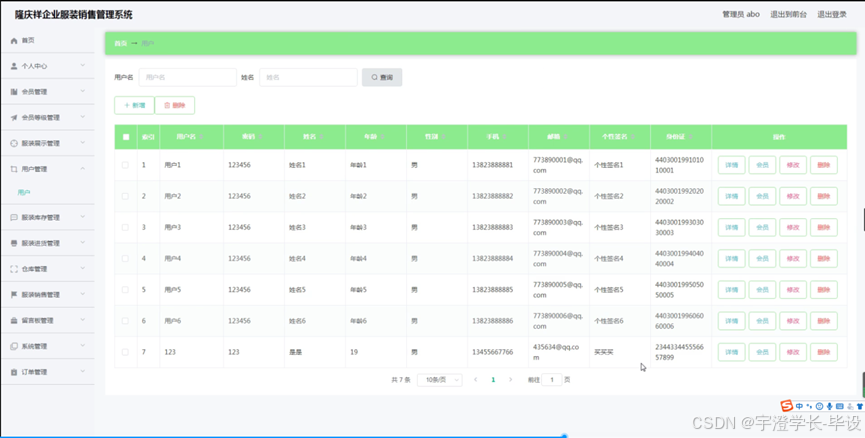865x438 pixels.
Task: Click the 订单管理 clipboard icon
Action: pyautogui.click(x=14, y=372)
